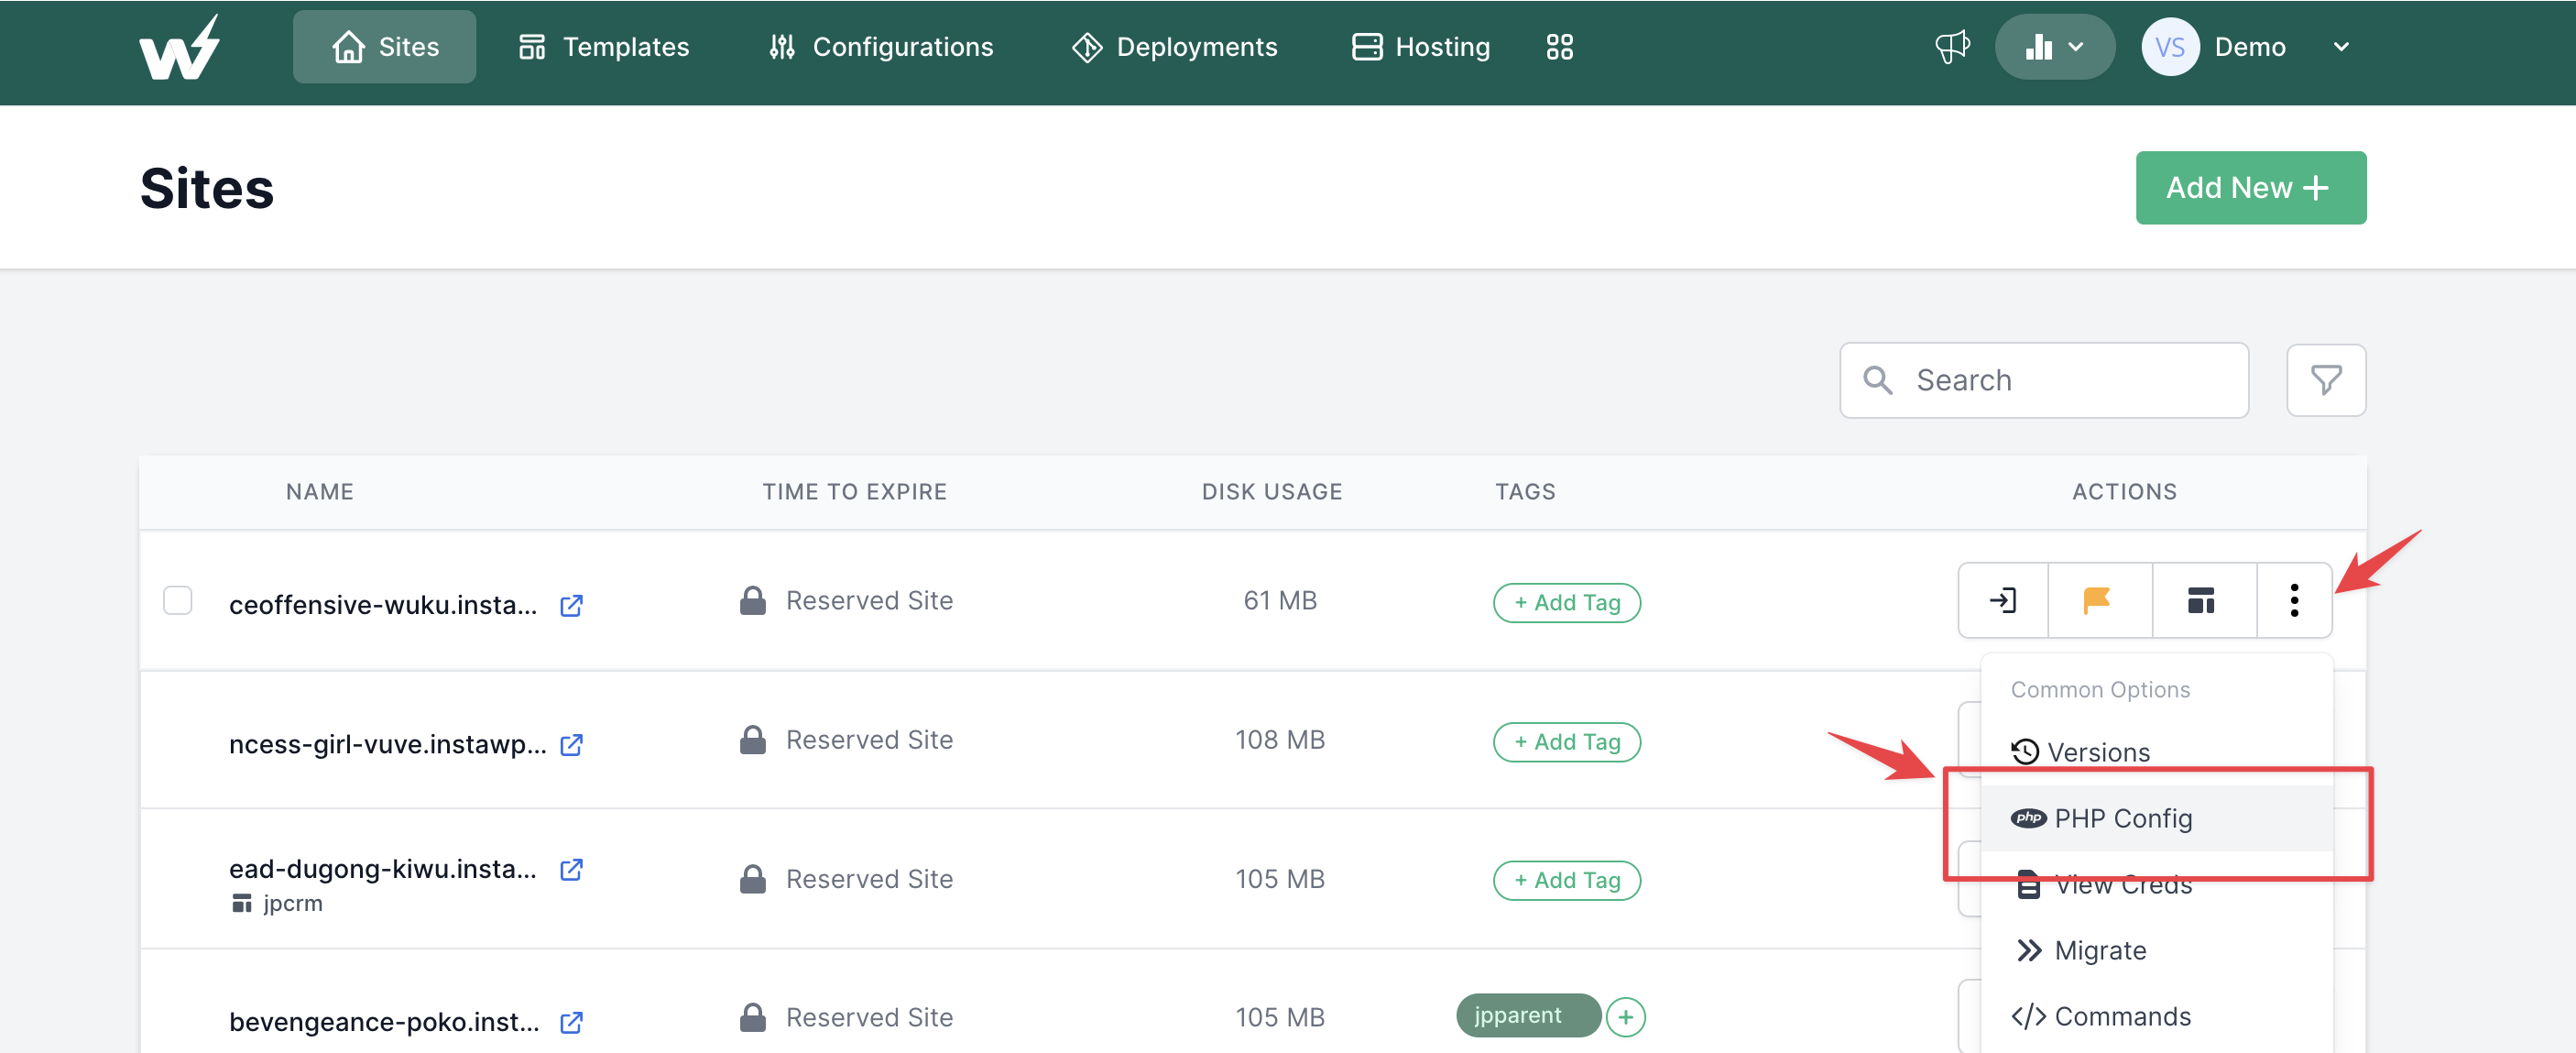Expand the Demo account dropdown

click(x=2340, y=47)
